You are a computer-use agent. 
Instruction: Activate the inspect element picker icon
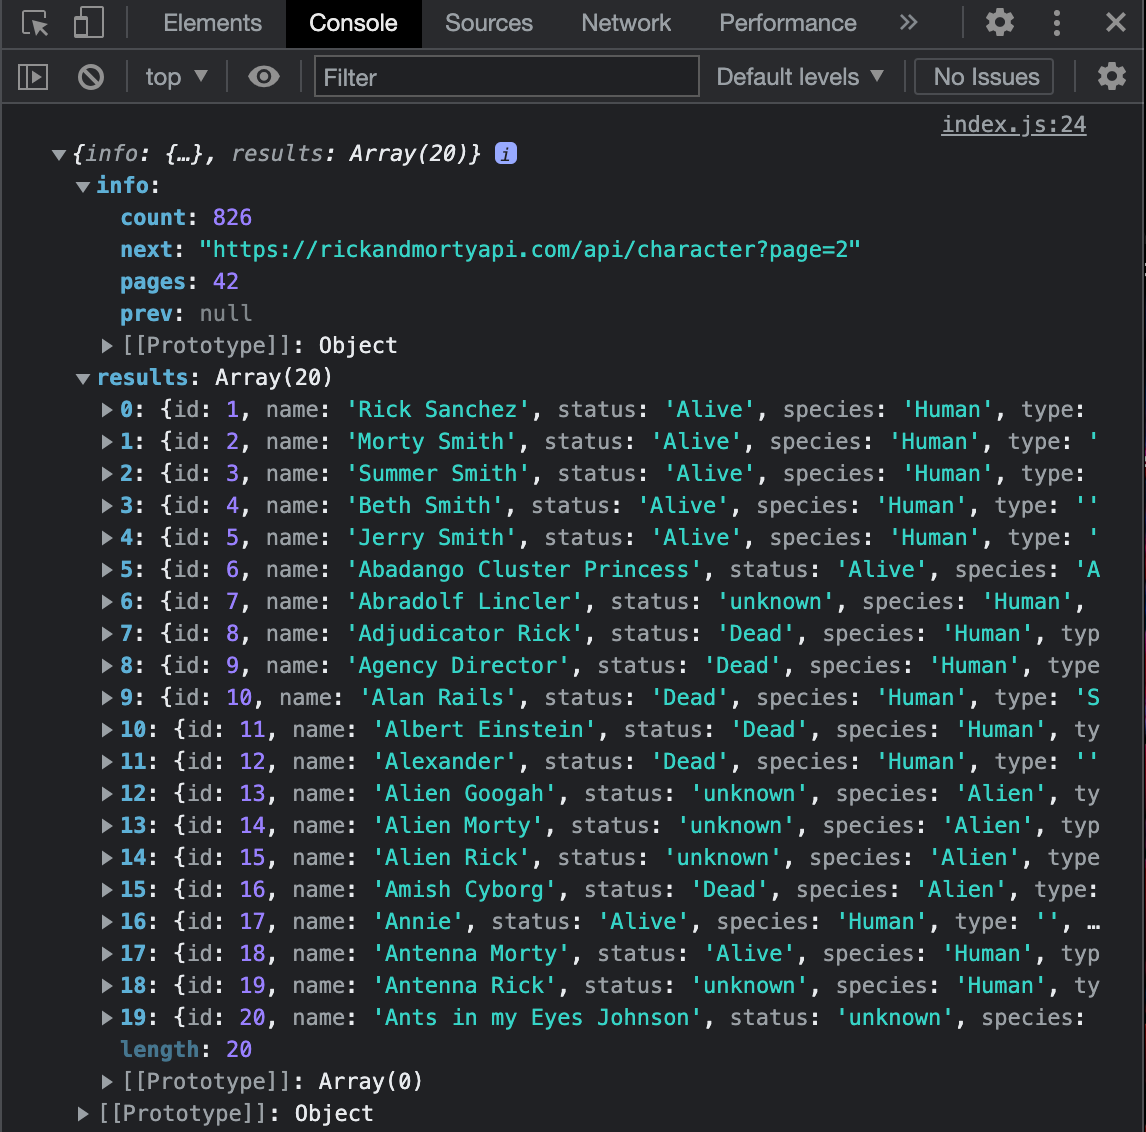tap(34, 23)
